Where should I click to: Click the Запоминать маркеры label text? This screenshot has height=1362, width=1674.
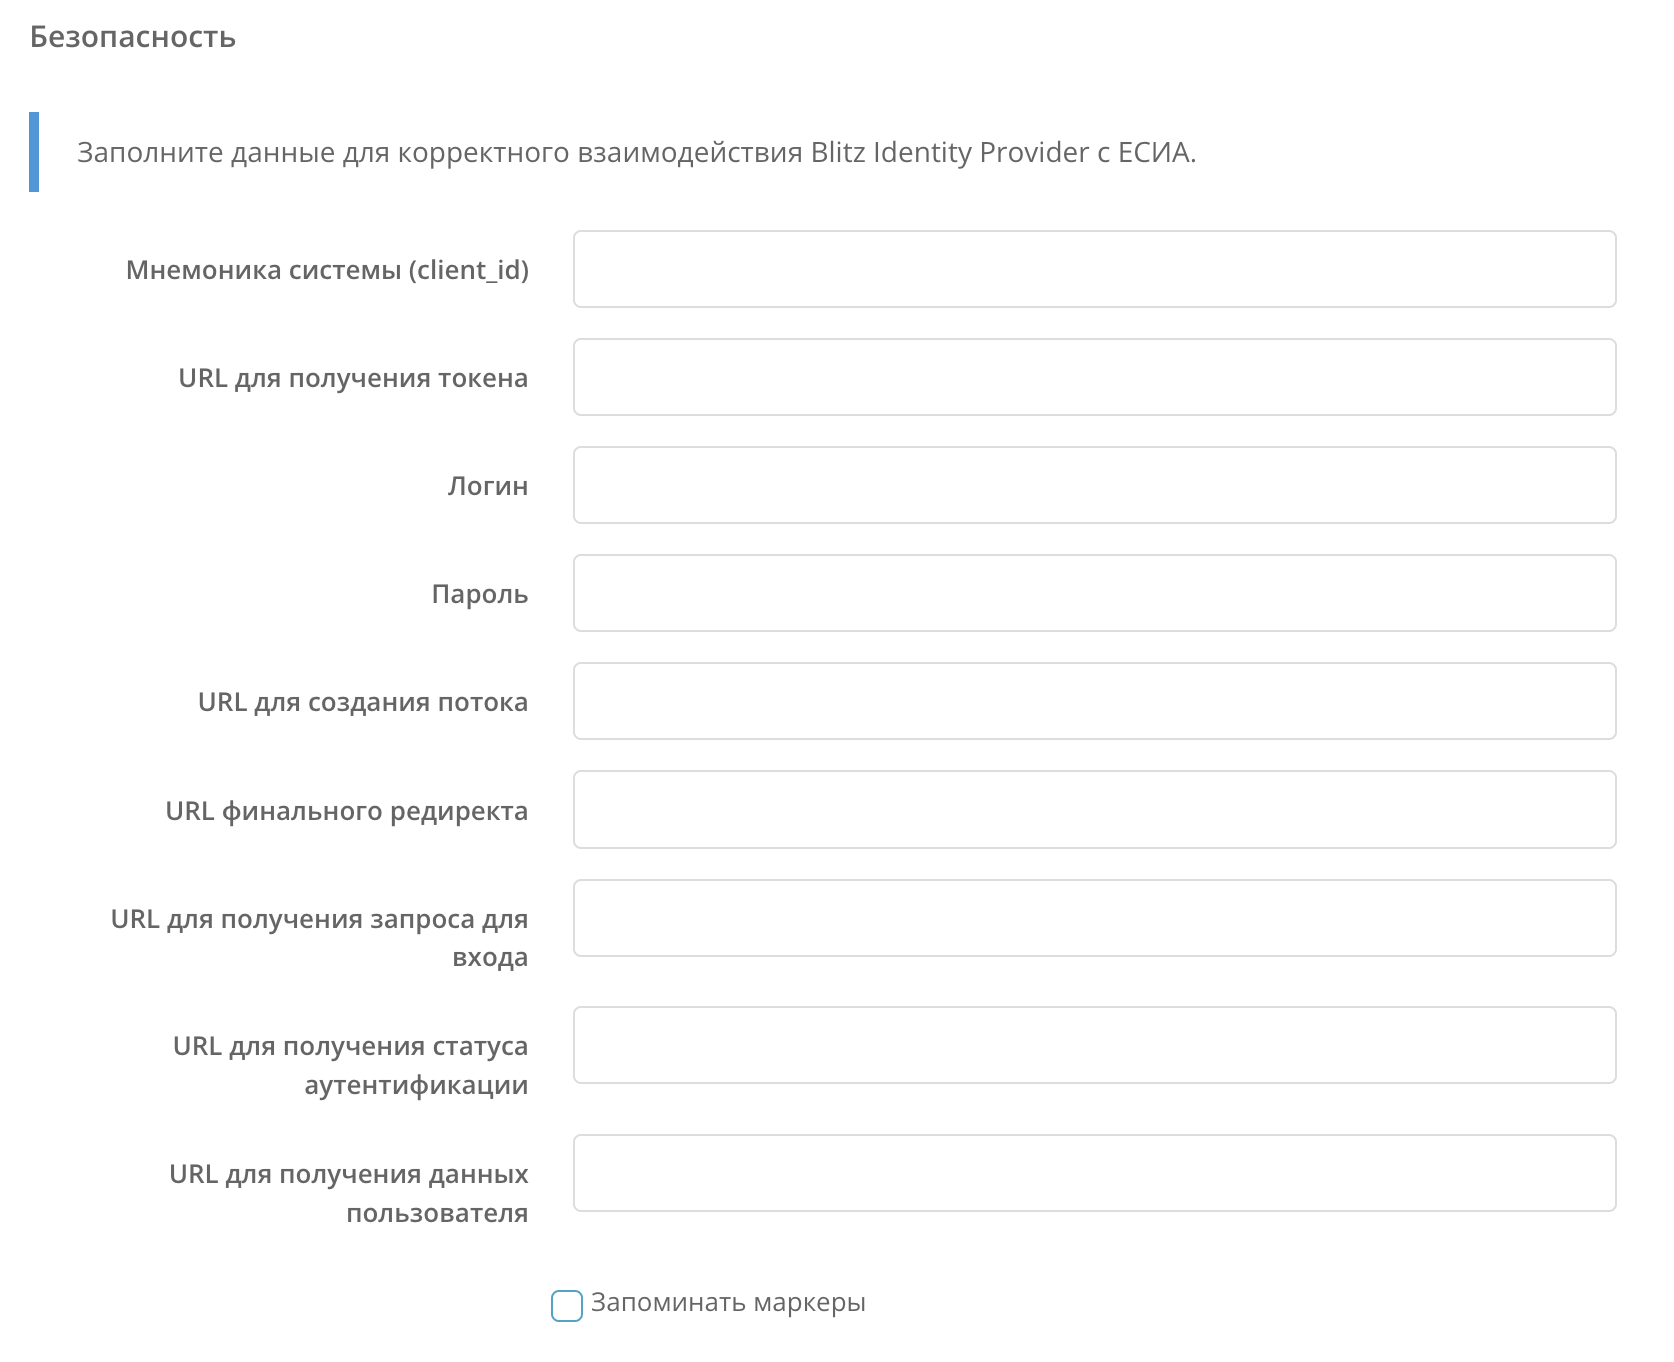[x=729, y=1303]
